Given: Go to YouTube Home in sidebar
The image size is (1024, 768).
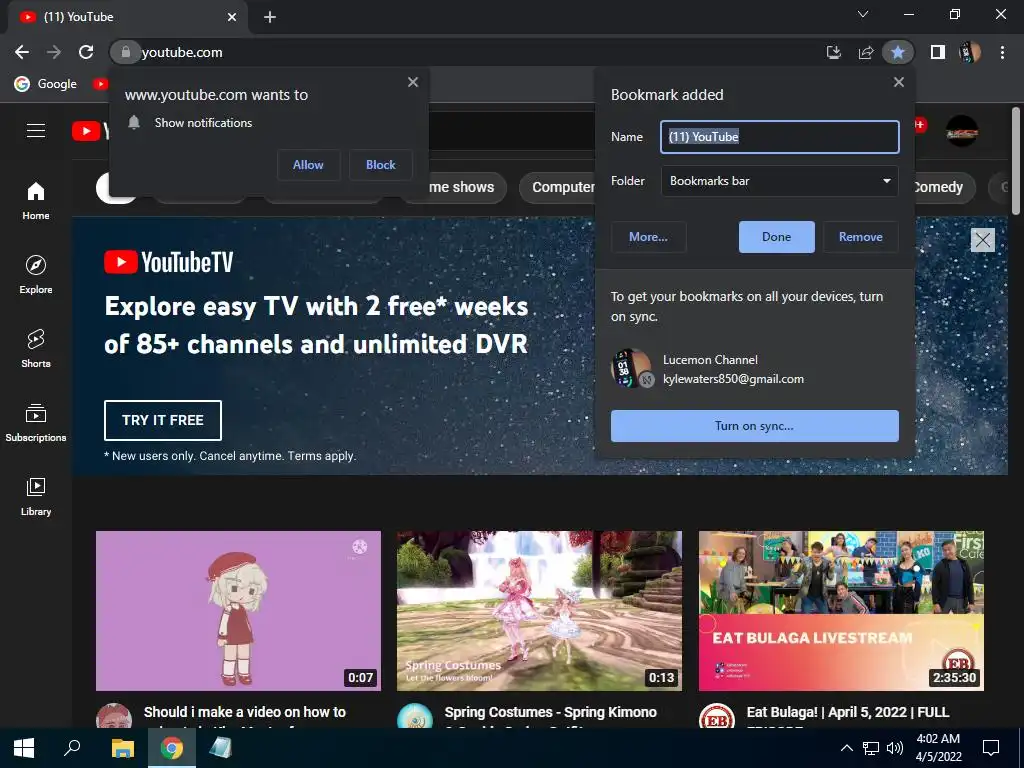Looking at the screenshot, I should point(36,200).
